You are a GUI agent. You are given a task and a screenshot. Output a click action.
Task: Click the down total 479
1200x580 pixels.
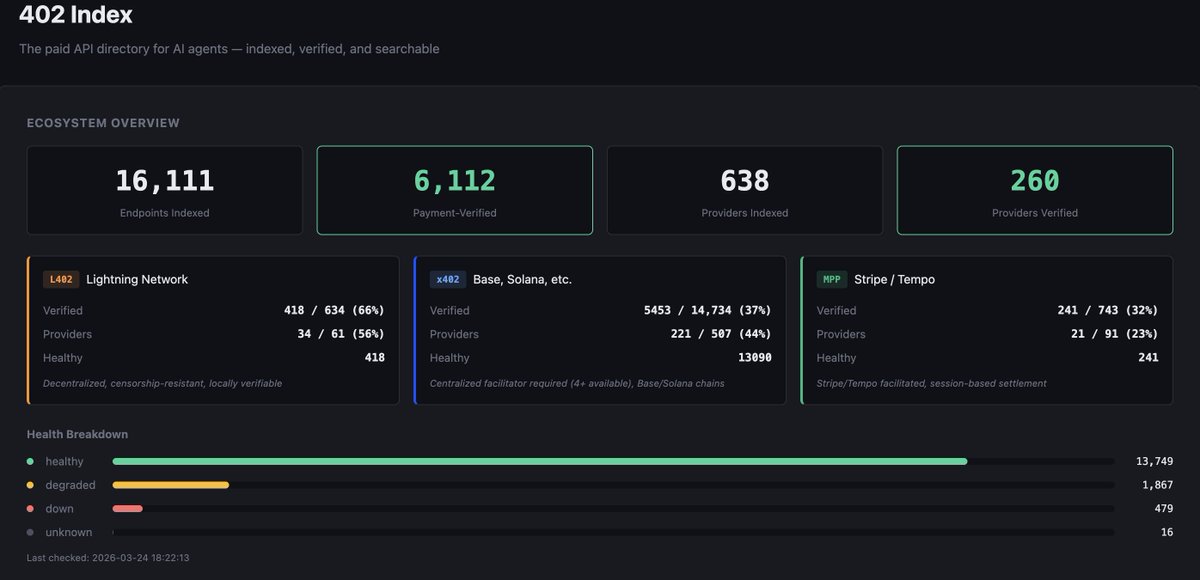(1163, 509)
